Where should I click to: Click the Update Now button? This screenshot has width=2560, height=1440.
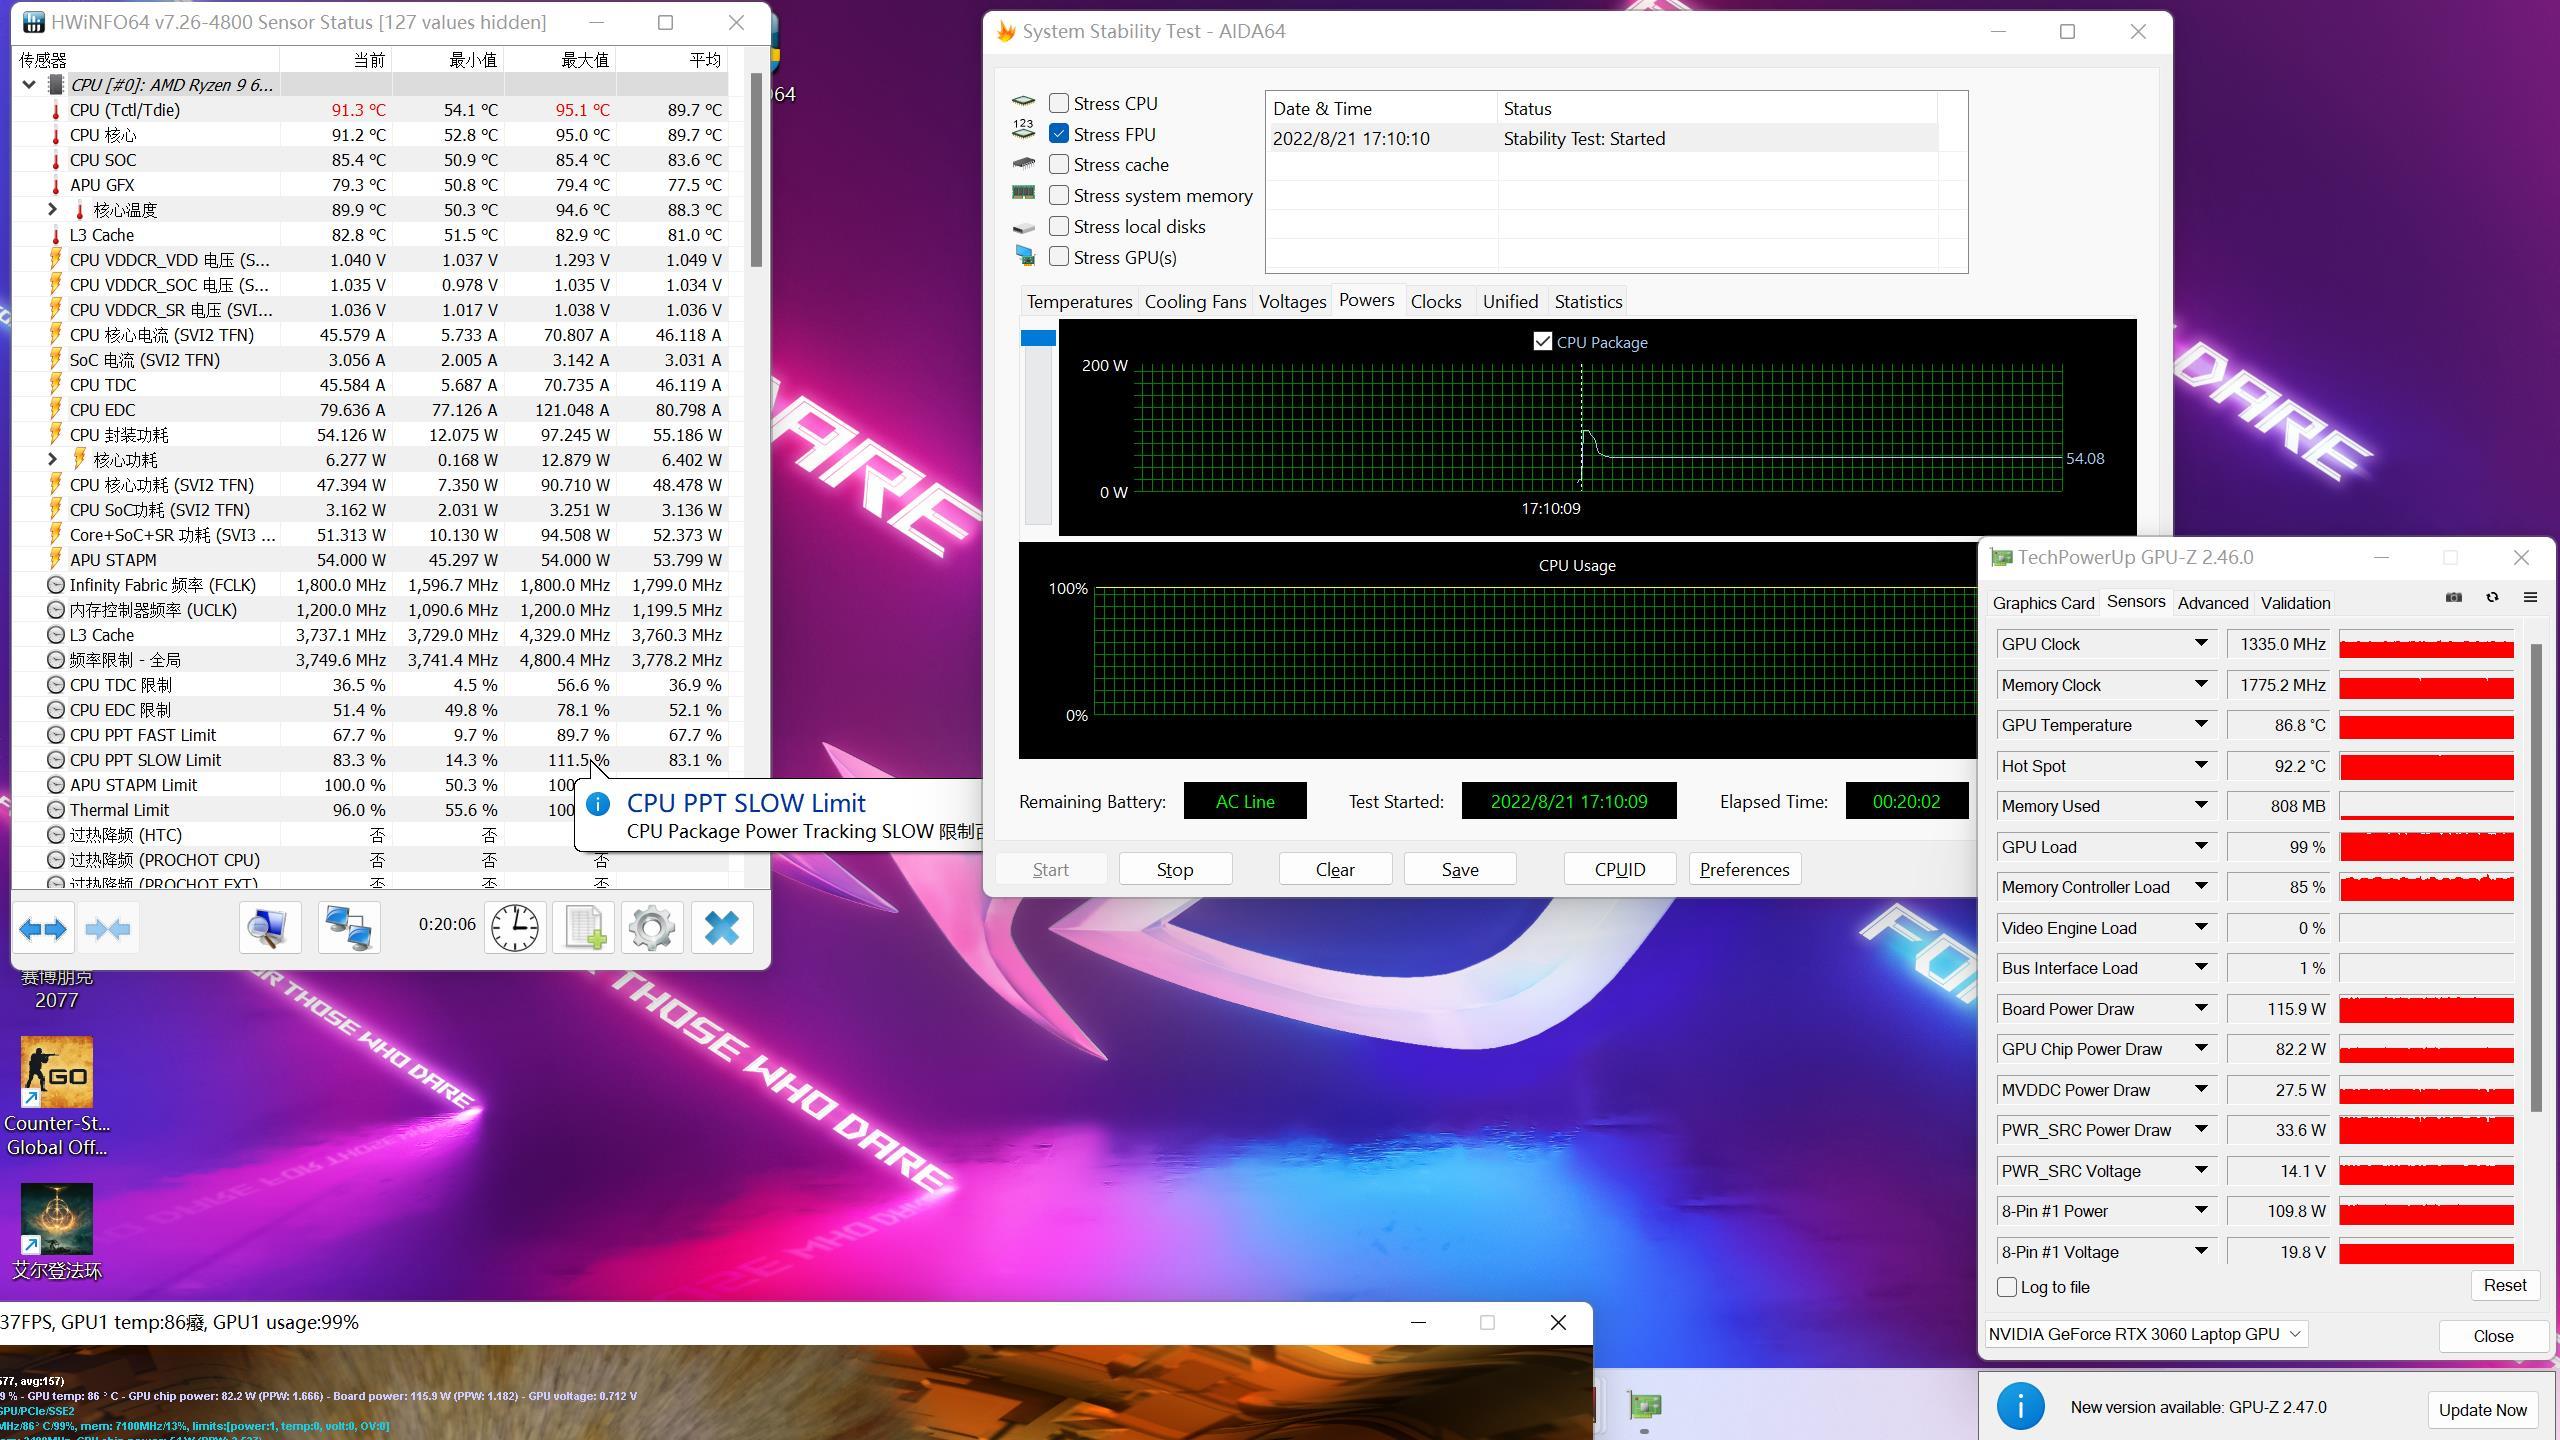pyautogui.click(x=2482, y=1410)
